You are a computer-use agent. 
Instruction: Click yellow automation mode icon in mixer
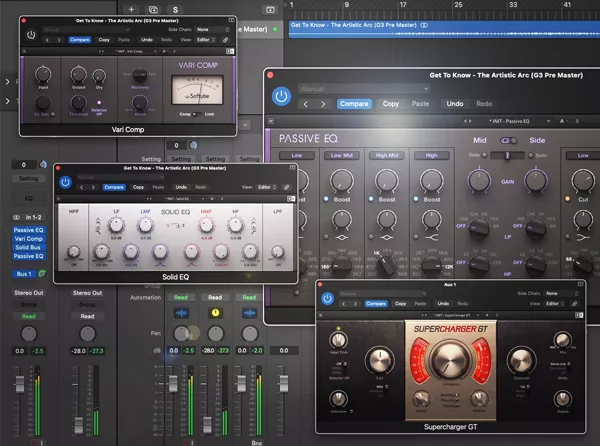pyautogui.click(x=215, y=313)
